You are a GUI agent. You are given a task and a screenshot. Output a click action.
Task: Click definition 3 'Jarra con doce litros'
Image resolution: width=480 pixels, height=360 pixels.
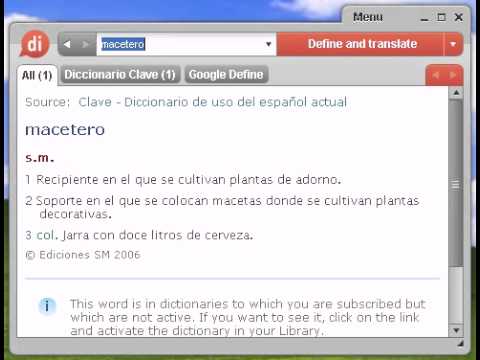click(x=139, y=235)
